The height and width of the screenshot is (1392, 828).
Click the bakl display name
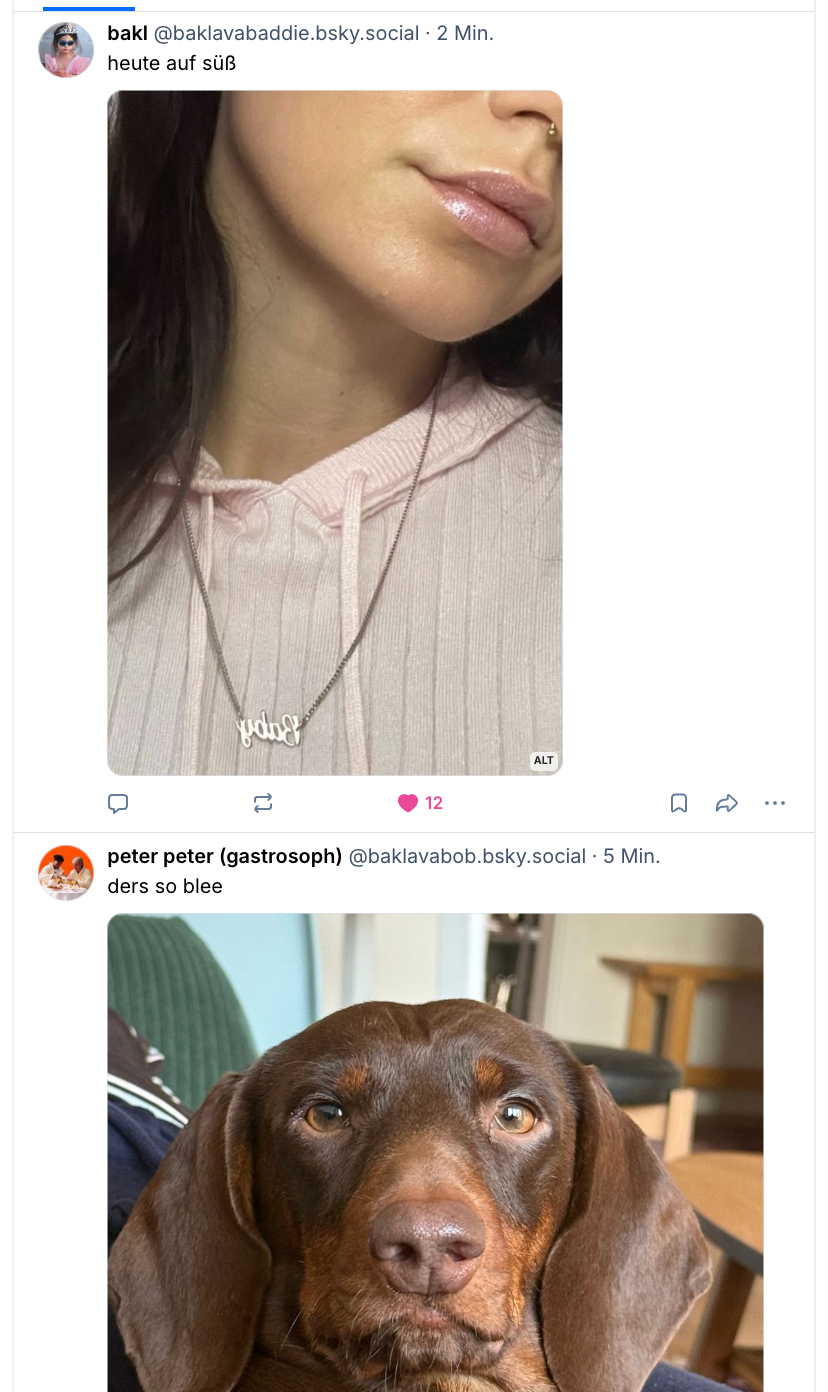pos(127,34)
